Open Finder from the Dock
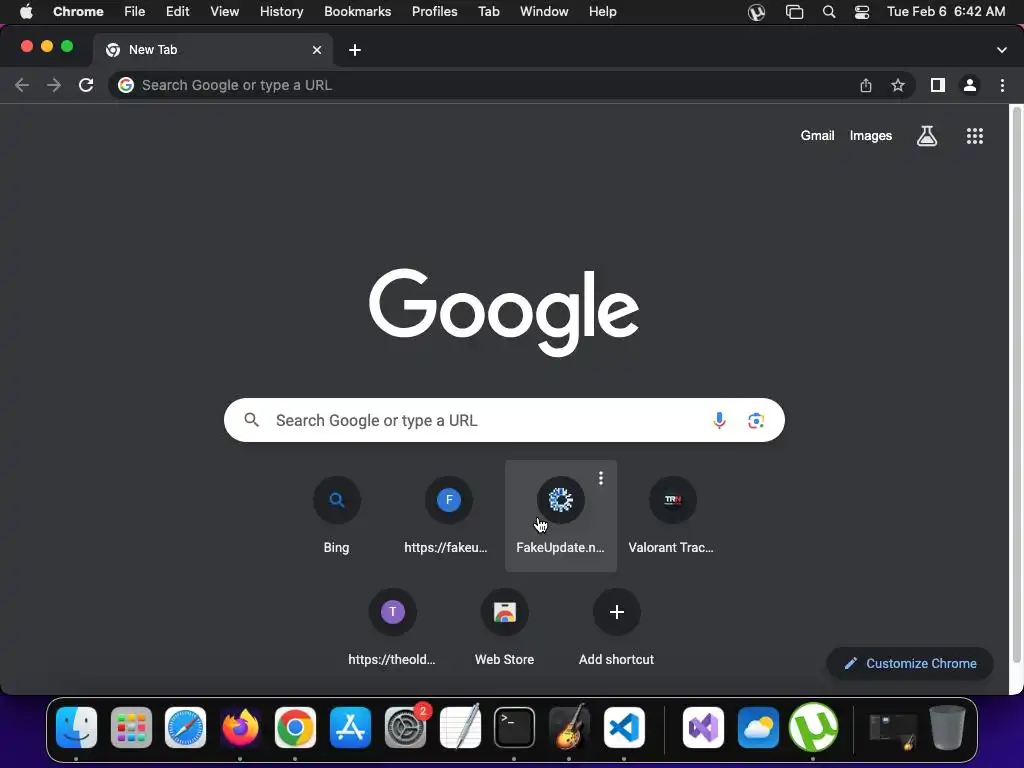This screenshot has height=768, width=1024. click(x=76, y=728)
